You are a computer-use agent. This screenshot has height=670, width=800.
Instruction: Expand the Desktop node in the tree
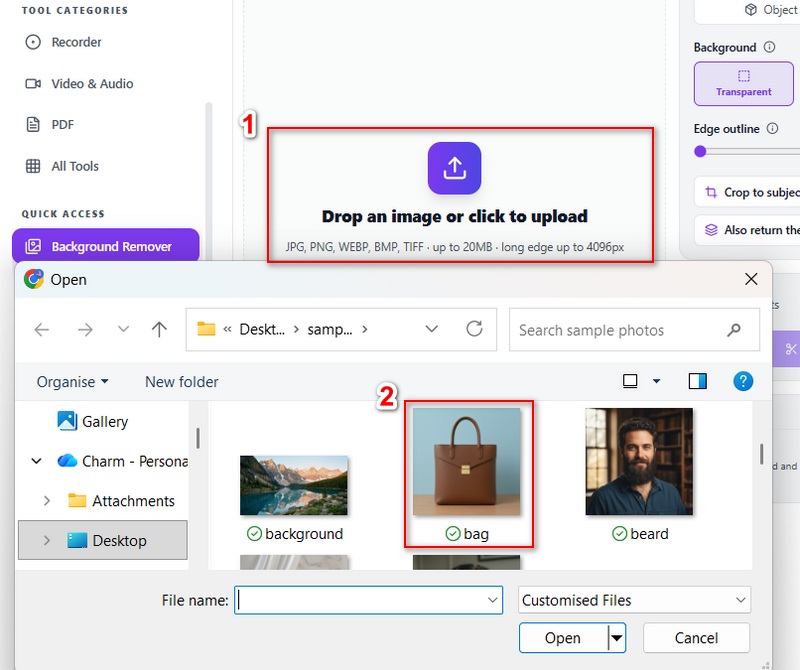click(47, 540)
